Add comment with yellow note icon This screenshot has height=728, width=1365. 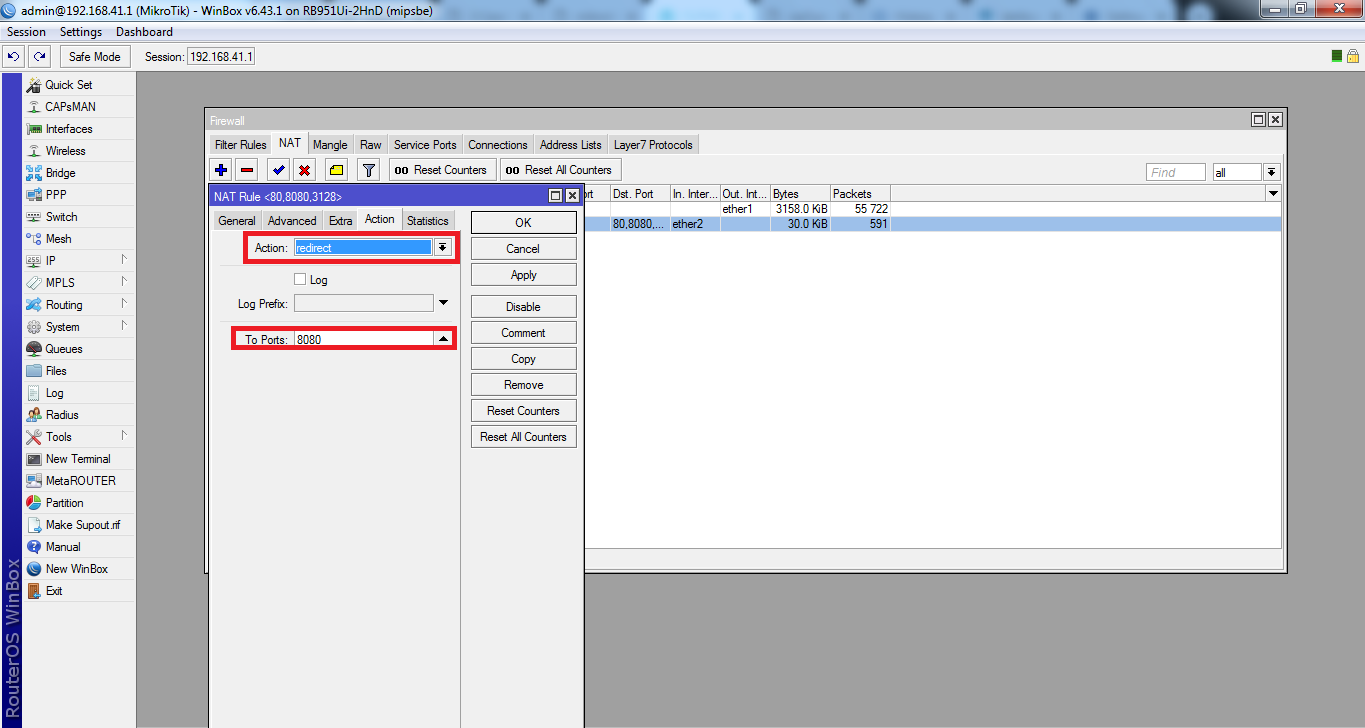pyautogui.click(x=336, y=170)
